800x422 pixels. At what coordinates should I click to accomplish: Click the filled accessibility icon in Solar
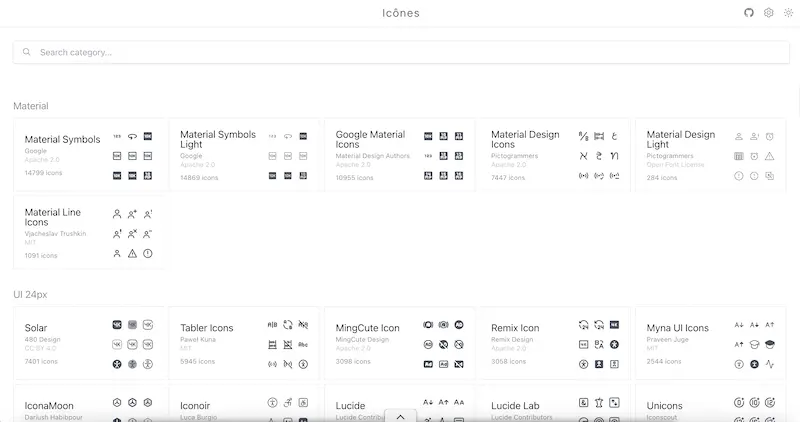pos(117,364)
